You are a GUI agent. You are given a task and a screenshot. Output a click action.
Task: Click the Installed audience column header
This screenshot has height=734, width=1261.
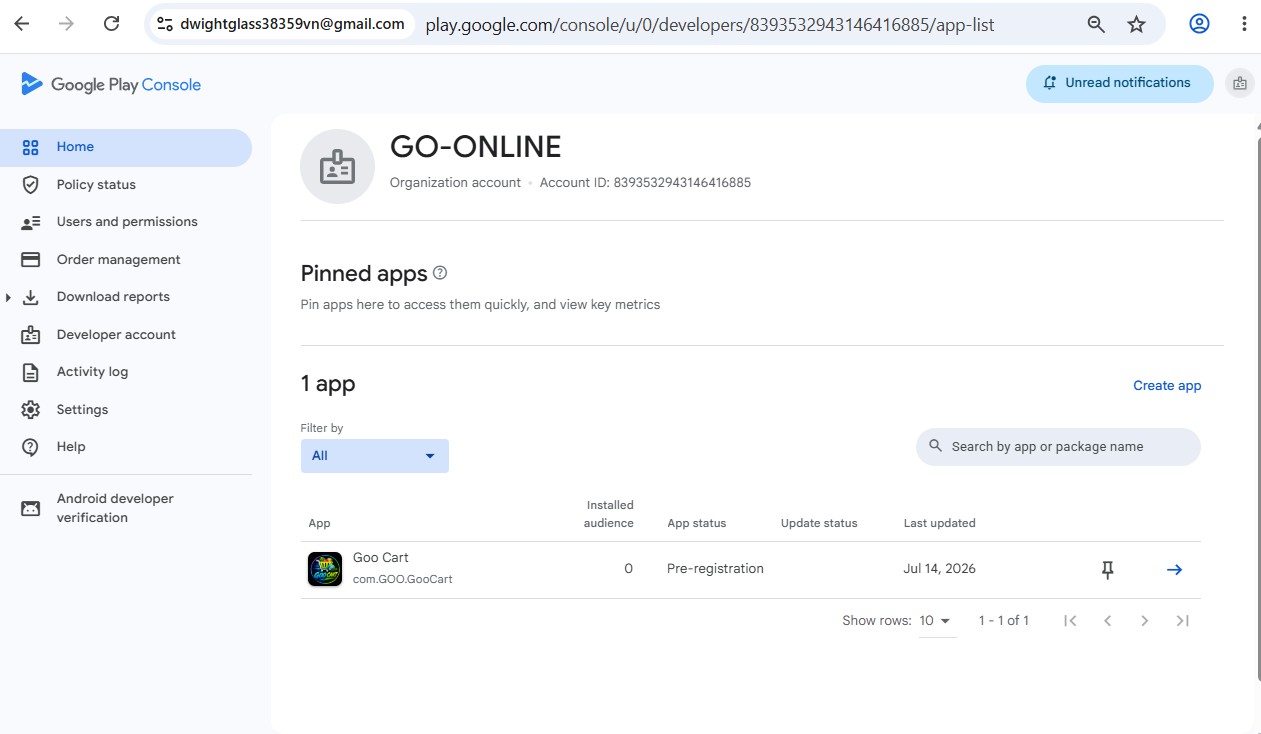click(x=609, y=514)
